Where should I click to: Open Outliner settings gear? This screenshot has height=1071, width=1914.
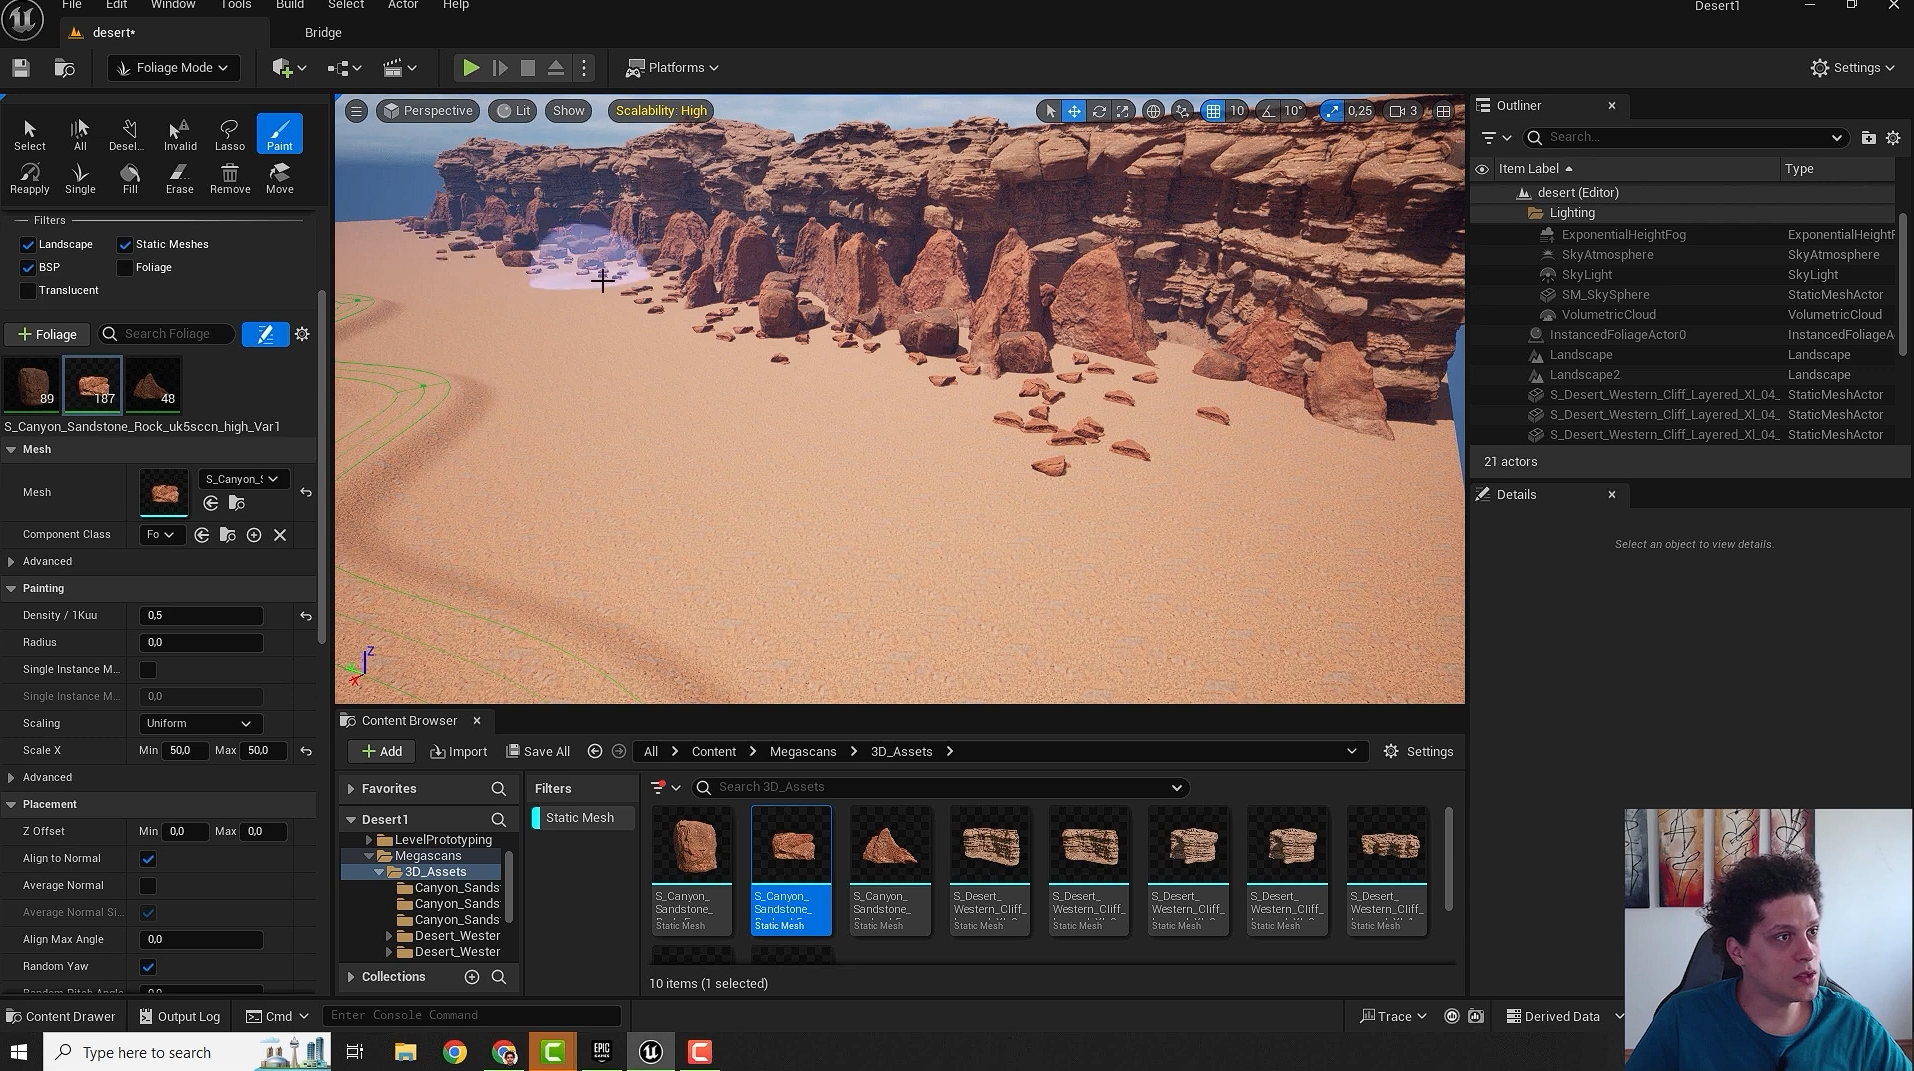pyautogui.click(x=1893, y=138)
